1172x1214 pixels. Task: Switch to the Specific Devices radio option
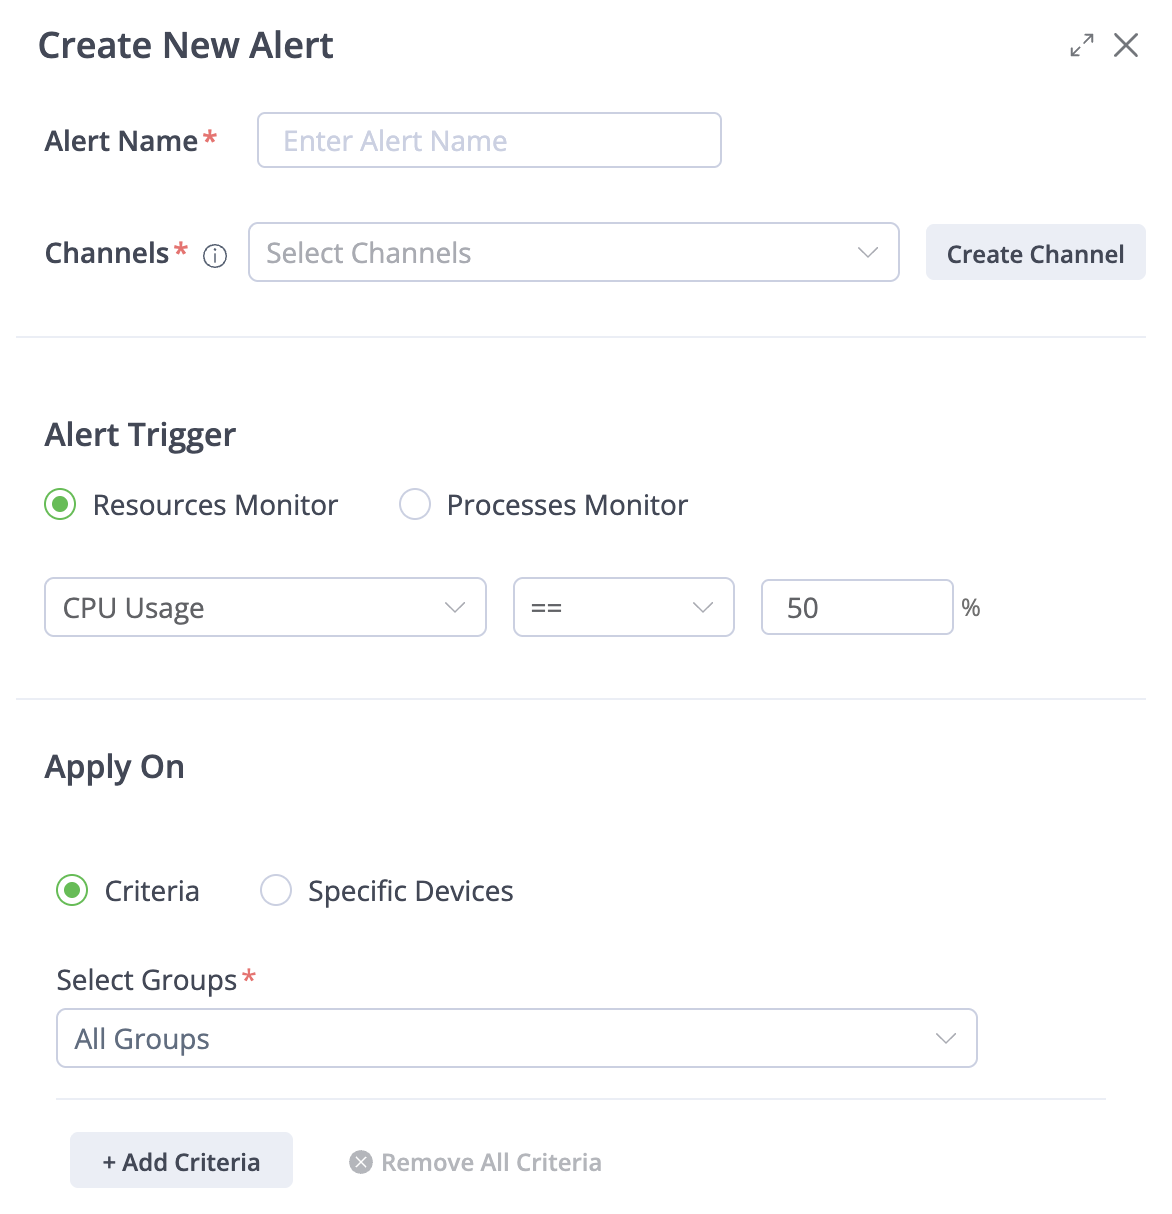(x=276, y=890)
